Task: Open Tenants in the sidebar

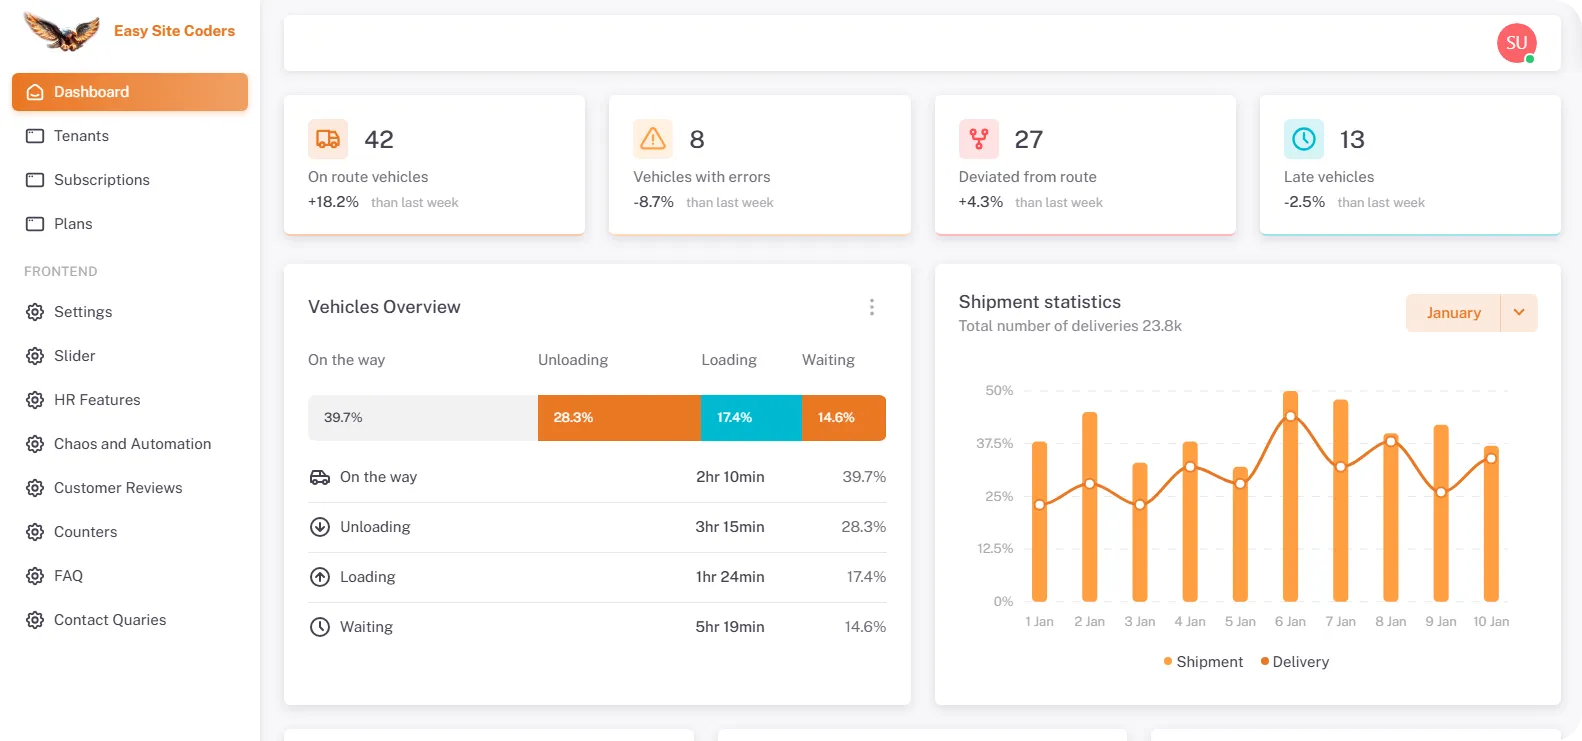Action: (x=81, y=136)
